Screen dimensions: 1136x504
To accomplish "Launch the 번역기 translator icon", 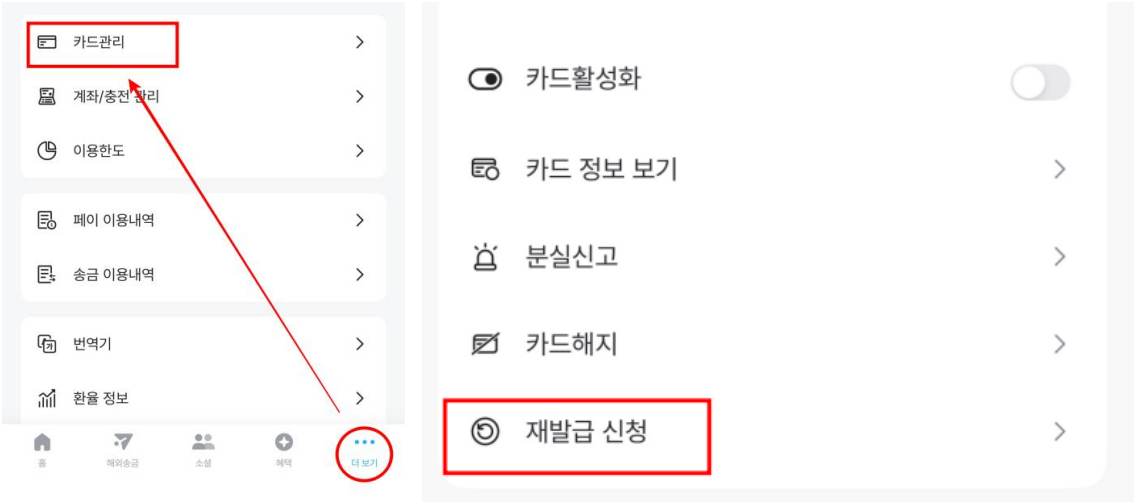I will pyautogui.click(x=47, y=344).
